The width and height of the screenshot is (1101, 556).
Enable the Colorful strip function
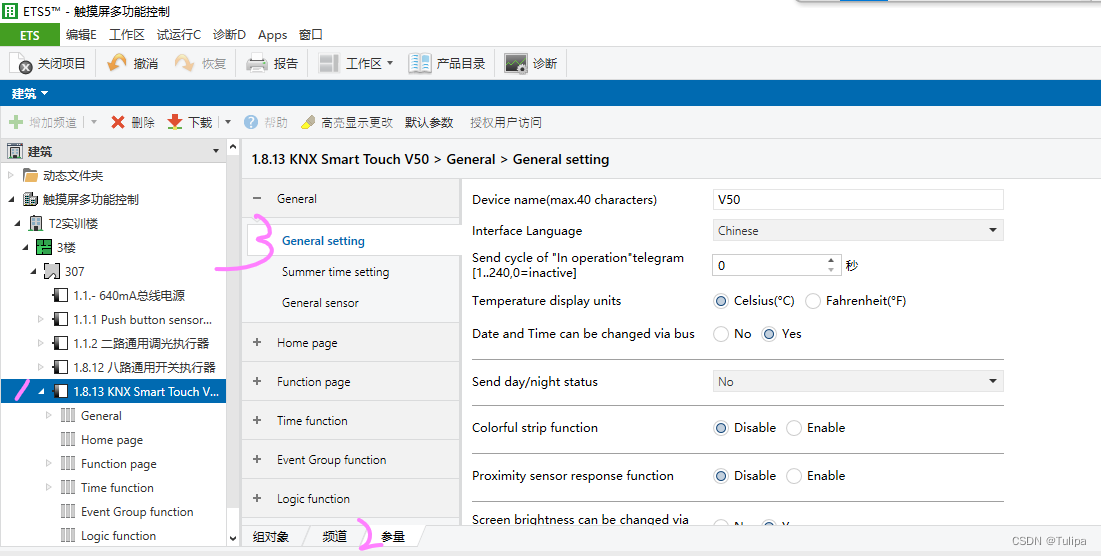coord(793,428)
